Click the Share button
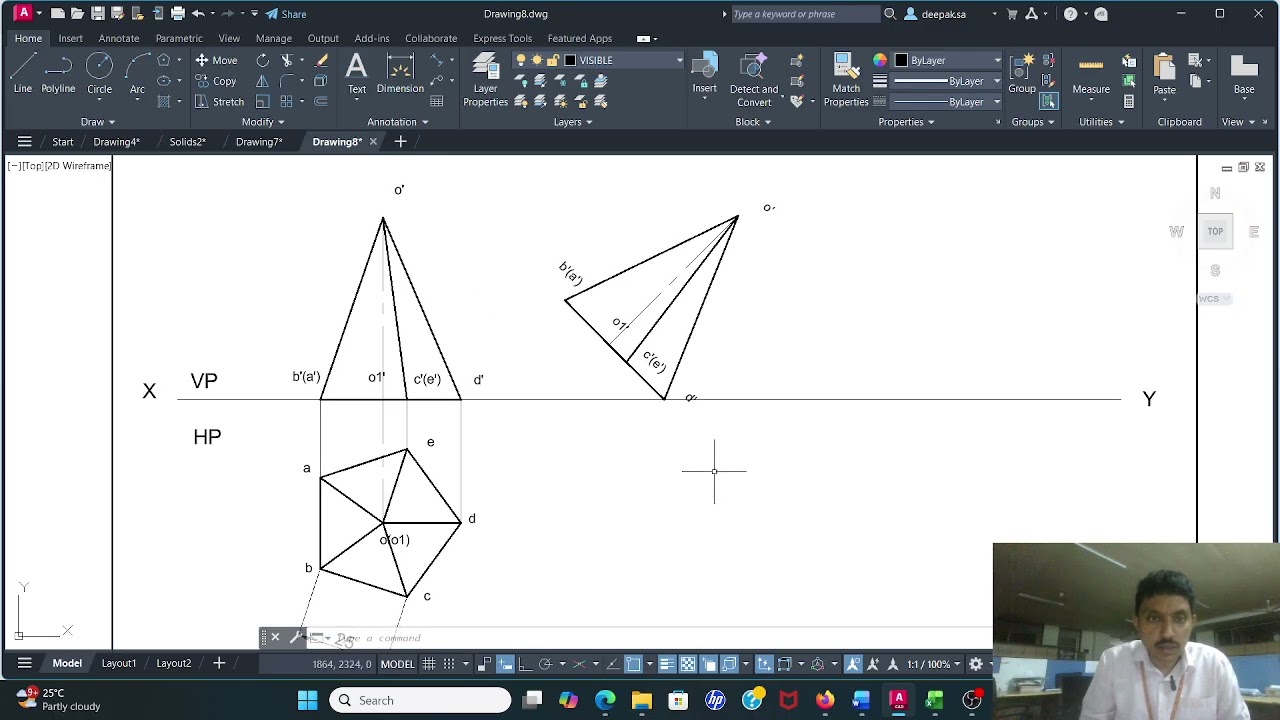1280x720 pixels. 286,14
